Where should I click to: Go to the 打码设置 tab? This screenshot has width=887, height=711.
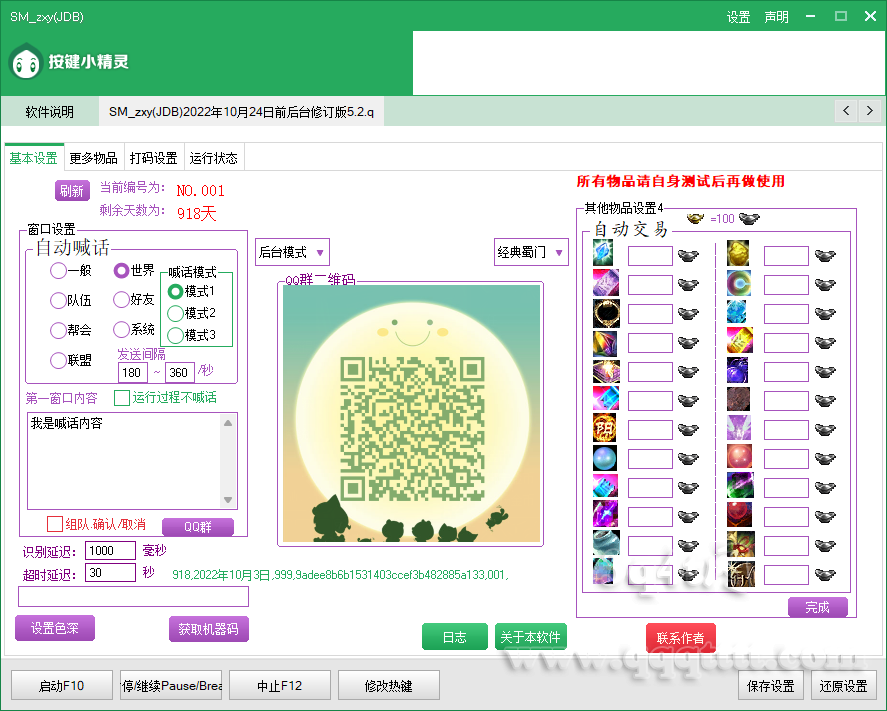point(153,158)
